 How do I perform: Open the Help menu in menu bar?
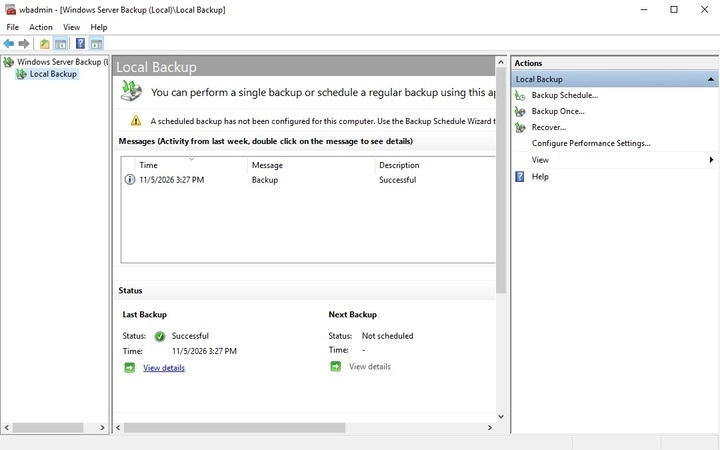point(99,27)
